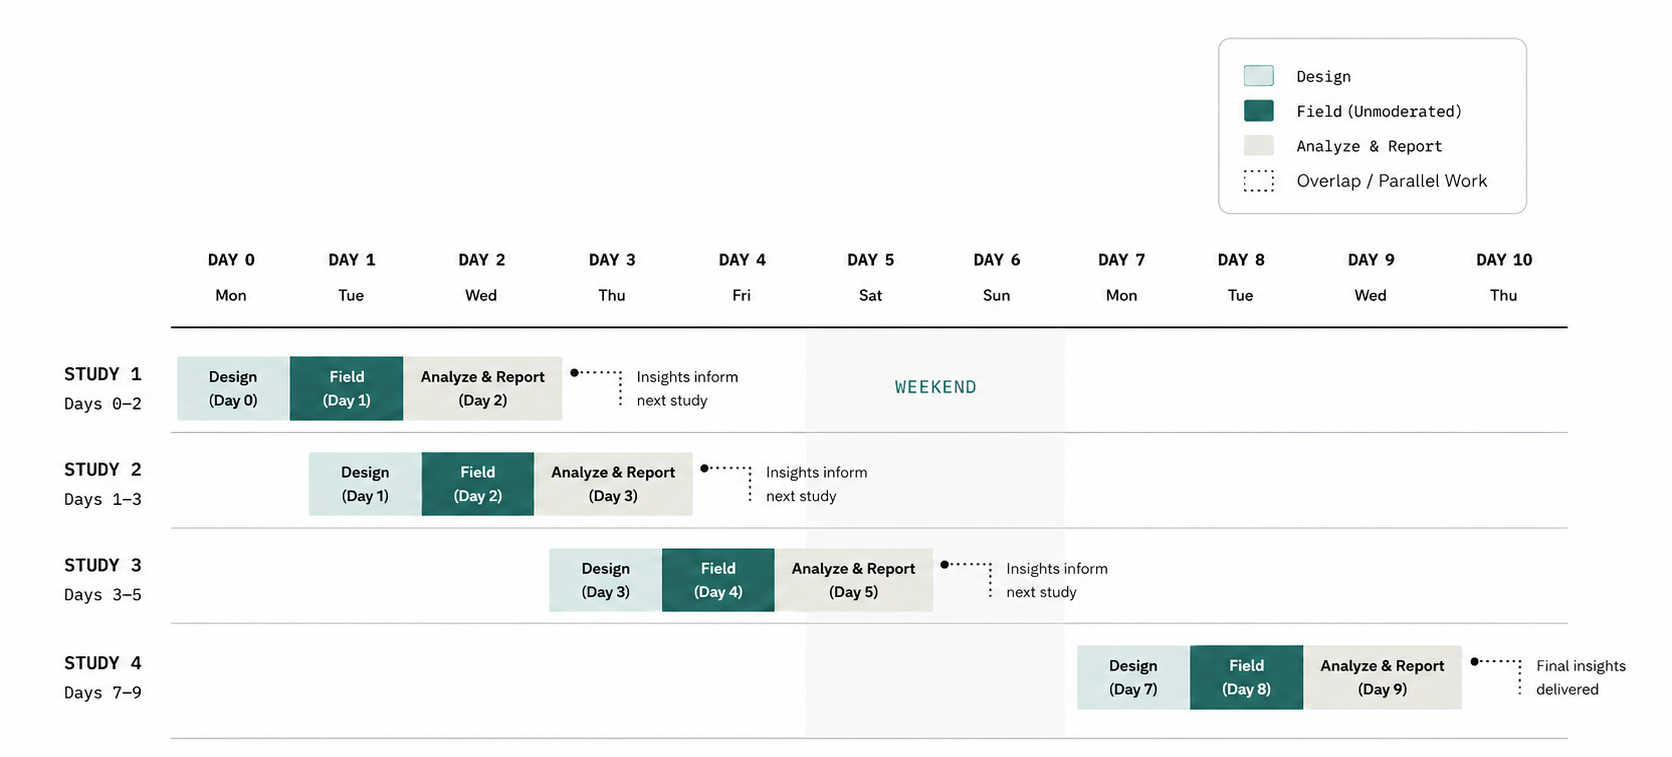Select Study 2 Field (Day 2) block
The height and width of the screenshot is (757, 1672).
coord(478,484)
